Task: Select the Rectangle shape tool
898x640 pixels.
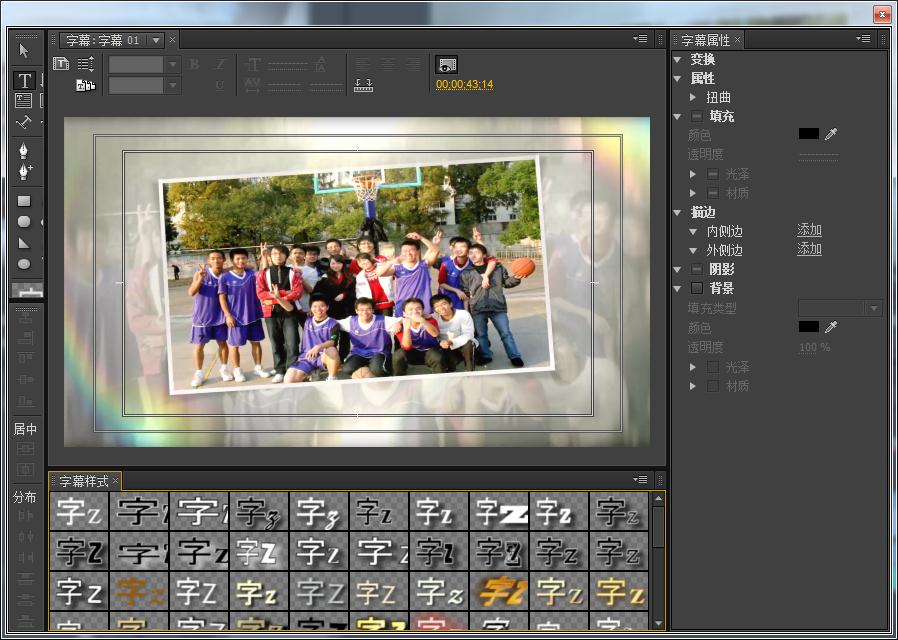Action: coord(25,201)
